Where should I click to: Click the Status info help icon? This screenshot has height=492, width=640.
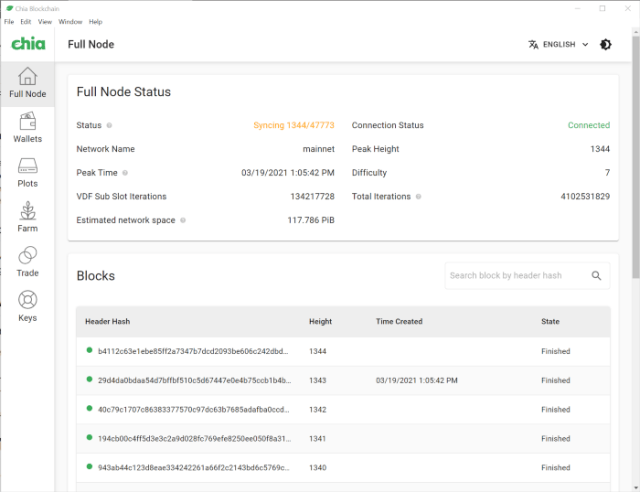tap(109, 126)
